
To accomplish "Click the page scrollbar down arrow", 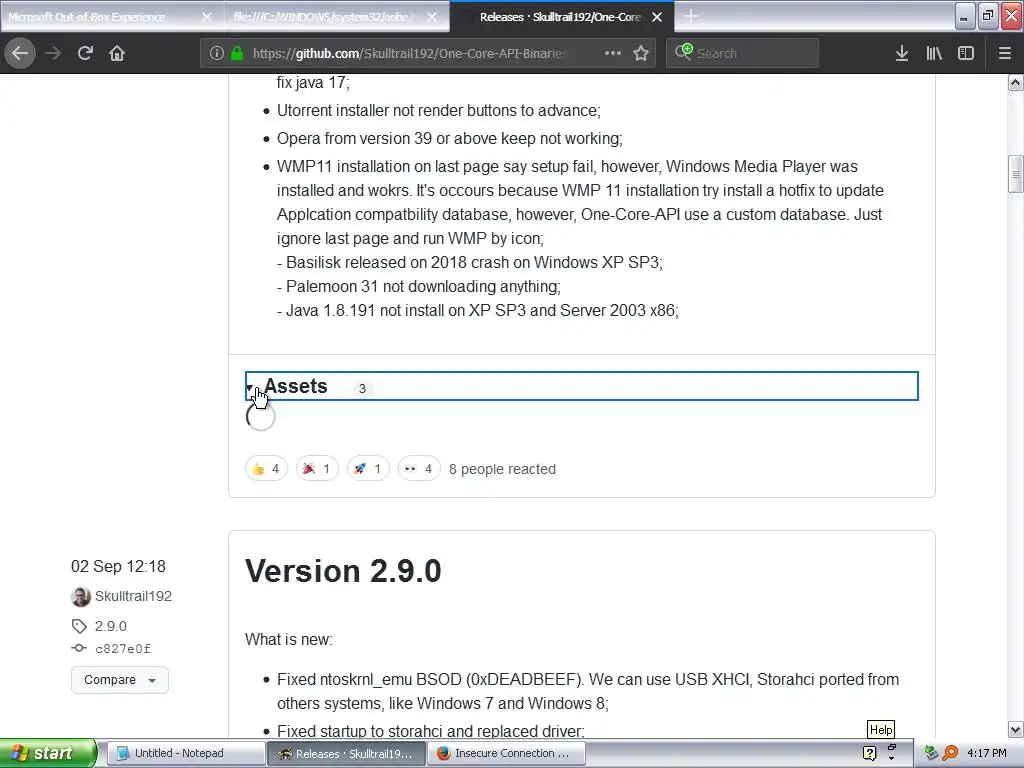I will click(1015, 729).
